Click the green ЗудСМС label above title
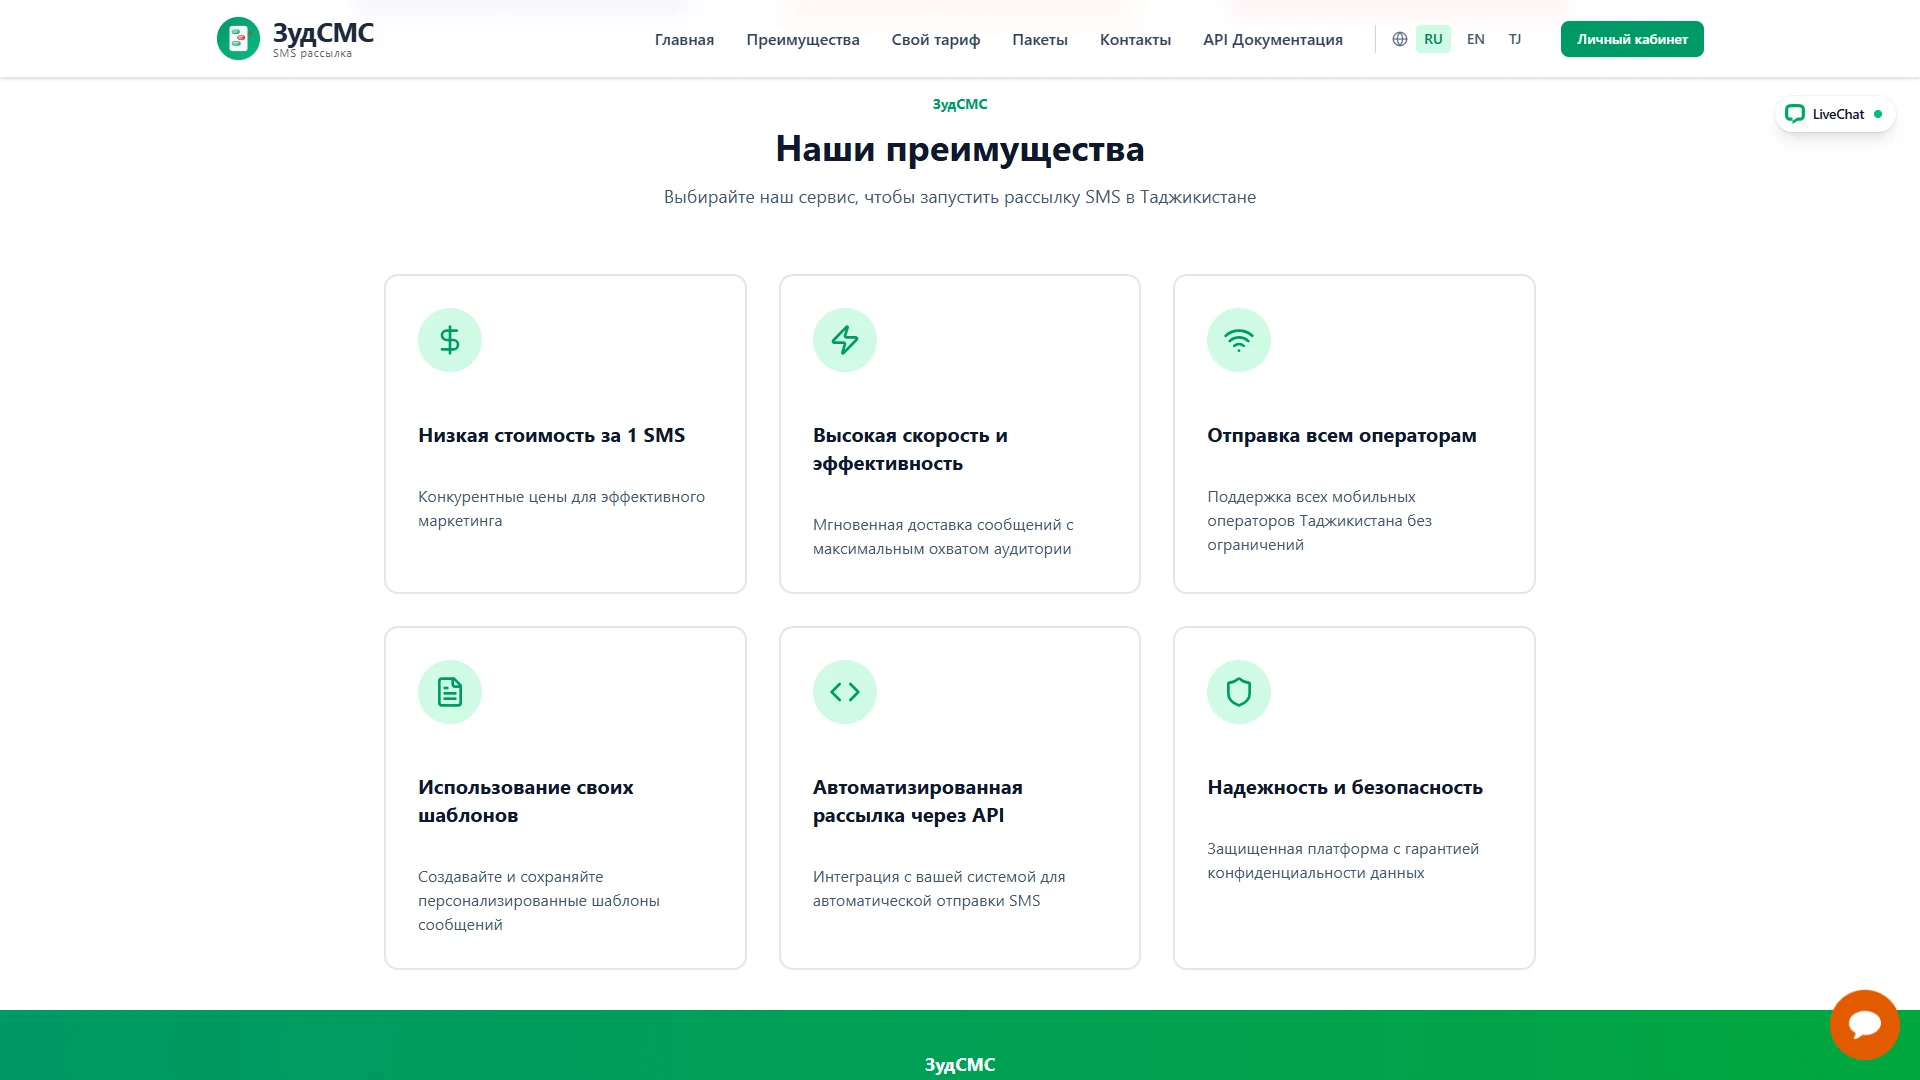 click(960, 104)
